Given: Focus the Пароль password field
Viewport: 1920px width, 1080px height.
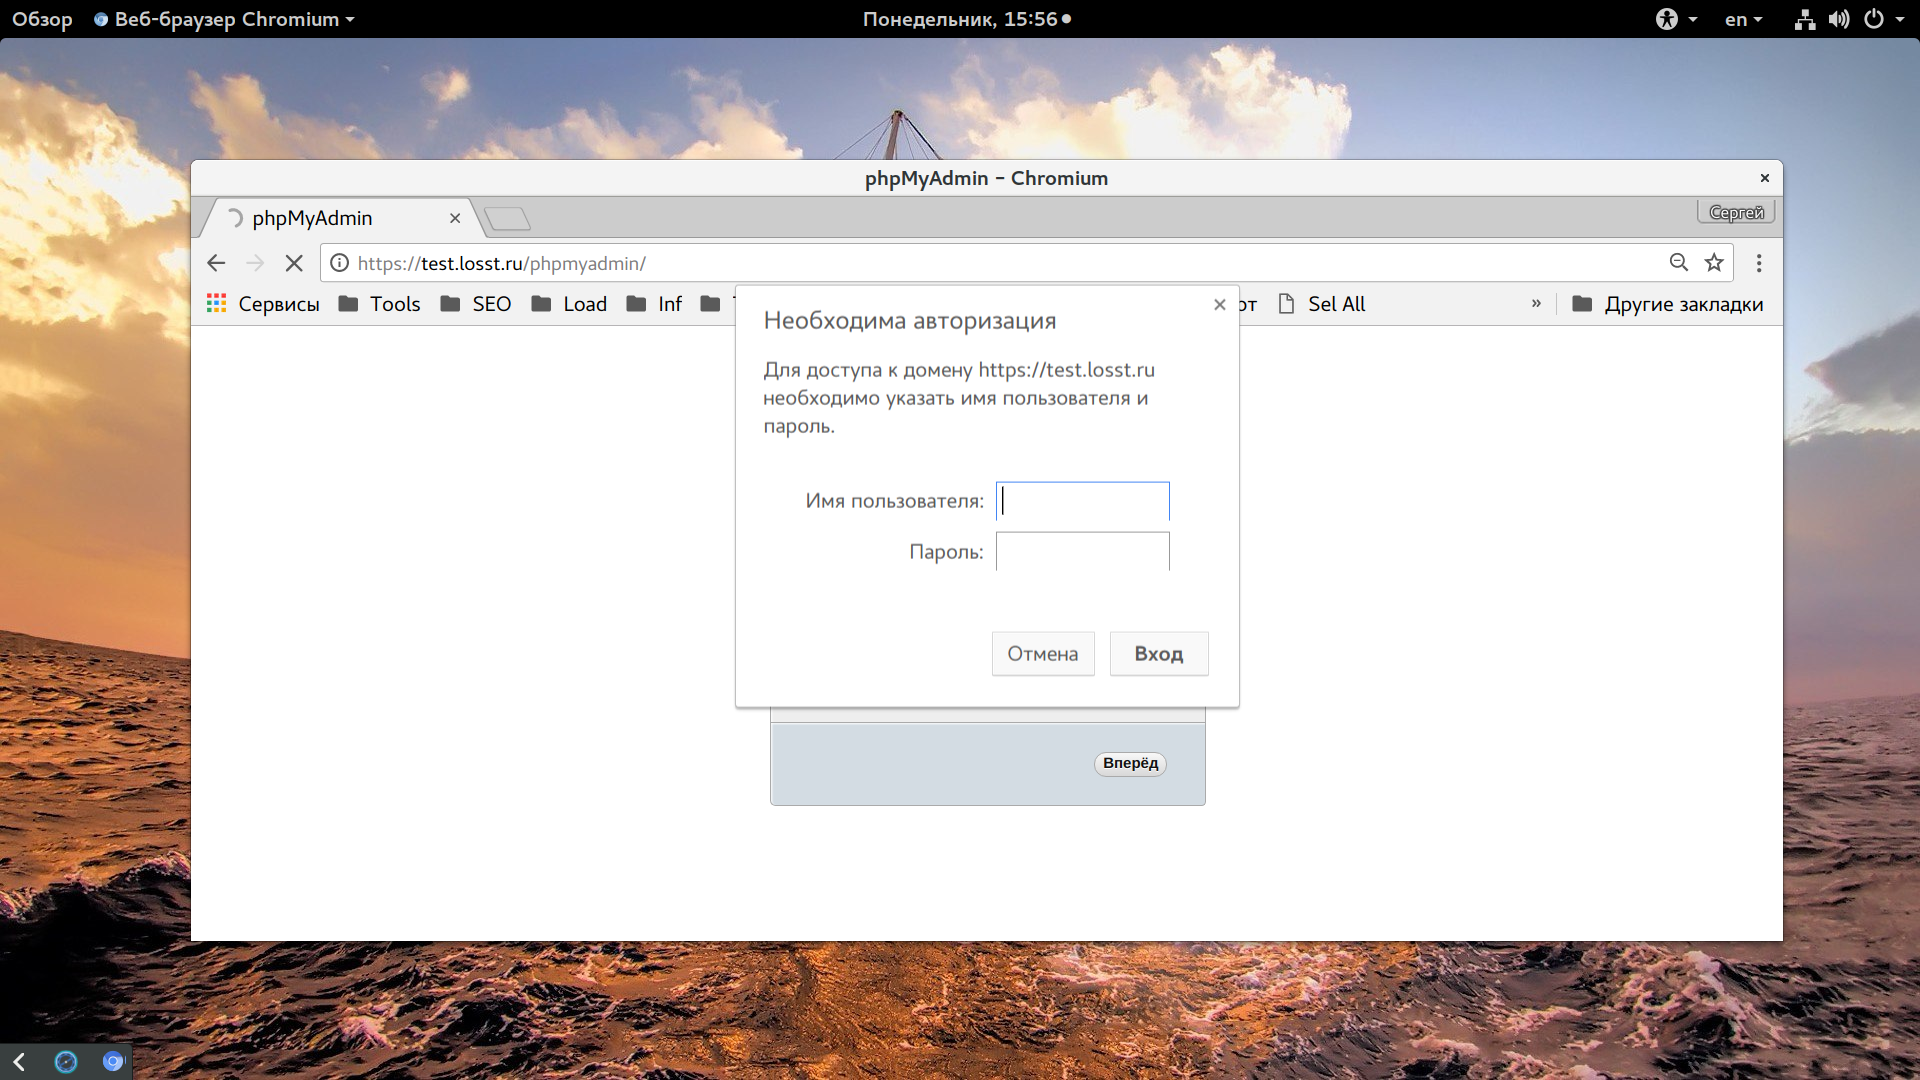Looking at the screenshot, I should 1083,551.
